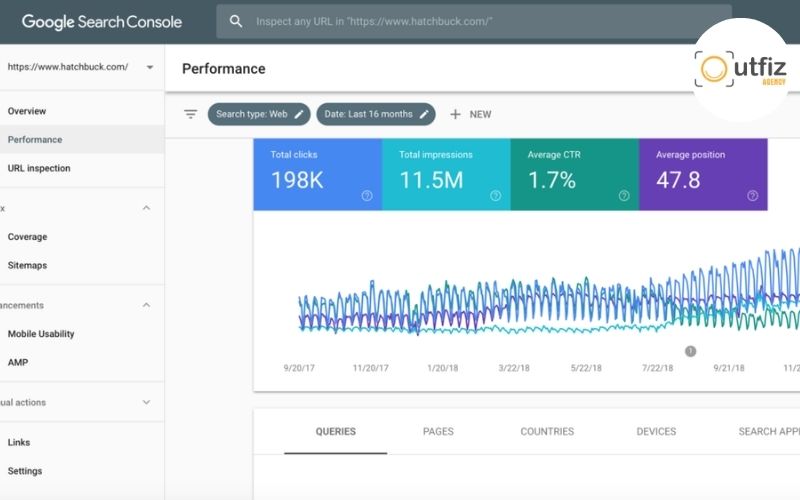Switch to the COUNTRIES tab
The width and height of the screenshot is (800, 500).
click(x=547, y=432)
